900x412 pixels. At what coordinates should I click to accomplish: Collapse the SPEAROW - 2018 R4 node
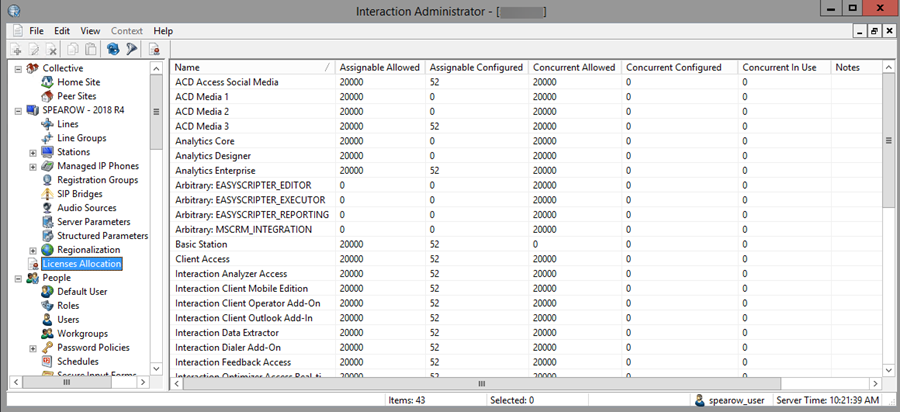click(x=18, y=111)
